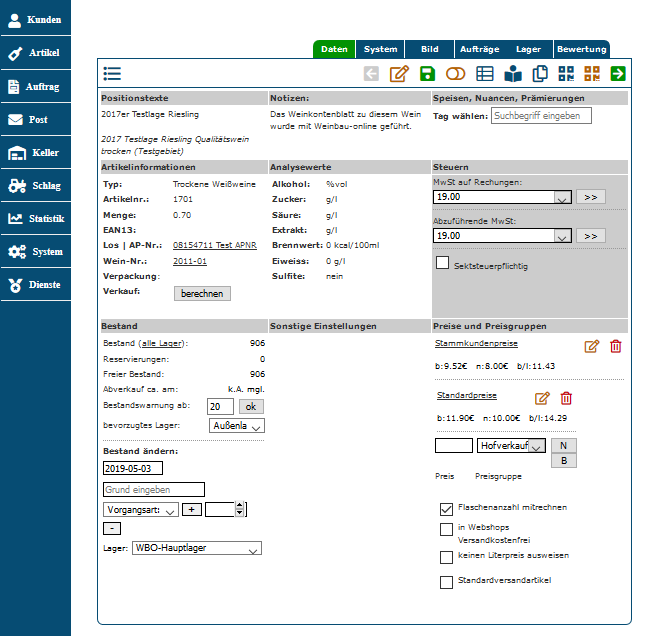Click the orange edit pencil toolbar icon
The width and height of the screenshot is (646, 636).
click(x=399, y=73)
